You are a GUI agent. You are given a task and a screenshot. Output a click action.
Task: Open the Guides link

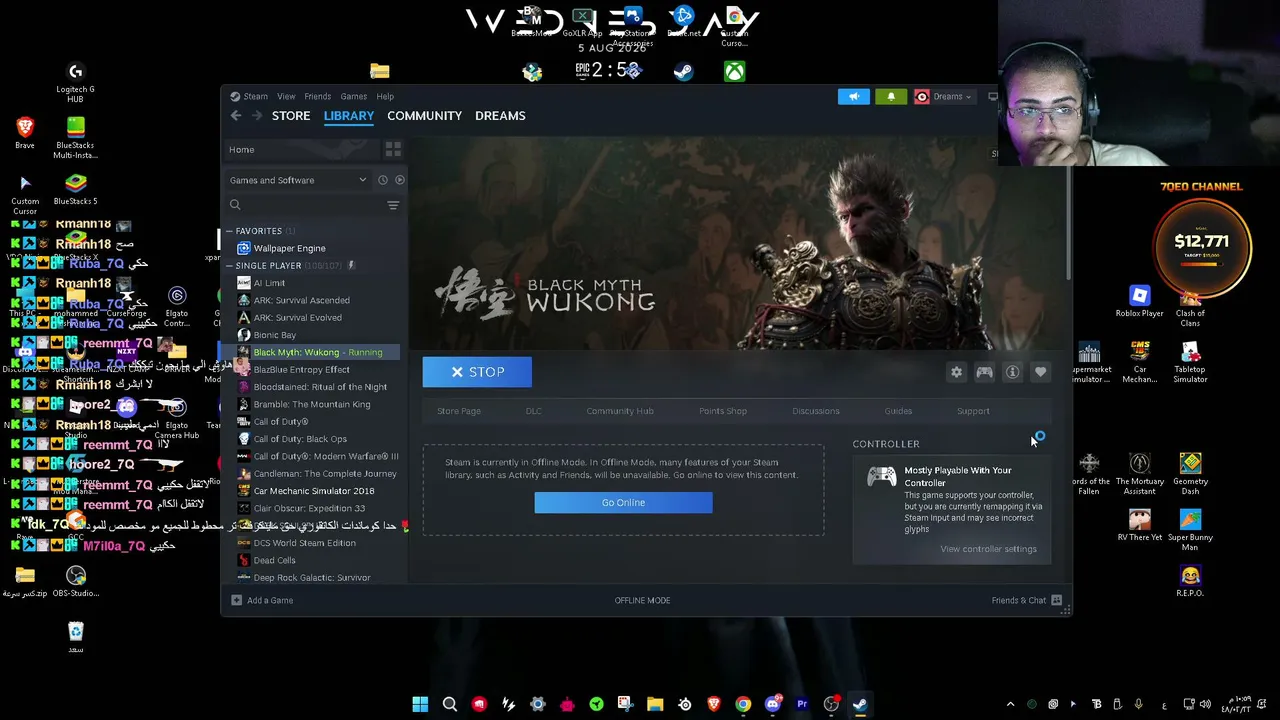pos(898,411)
